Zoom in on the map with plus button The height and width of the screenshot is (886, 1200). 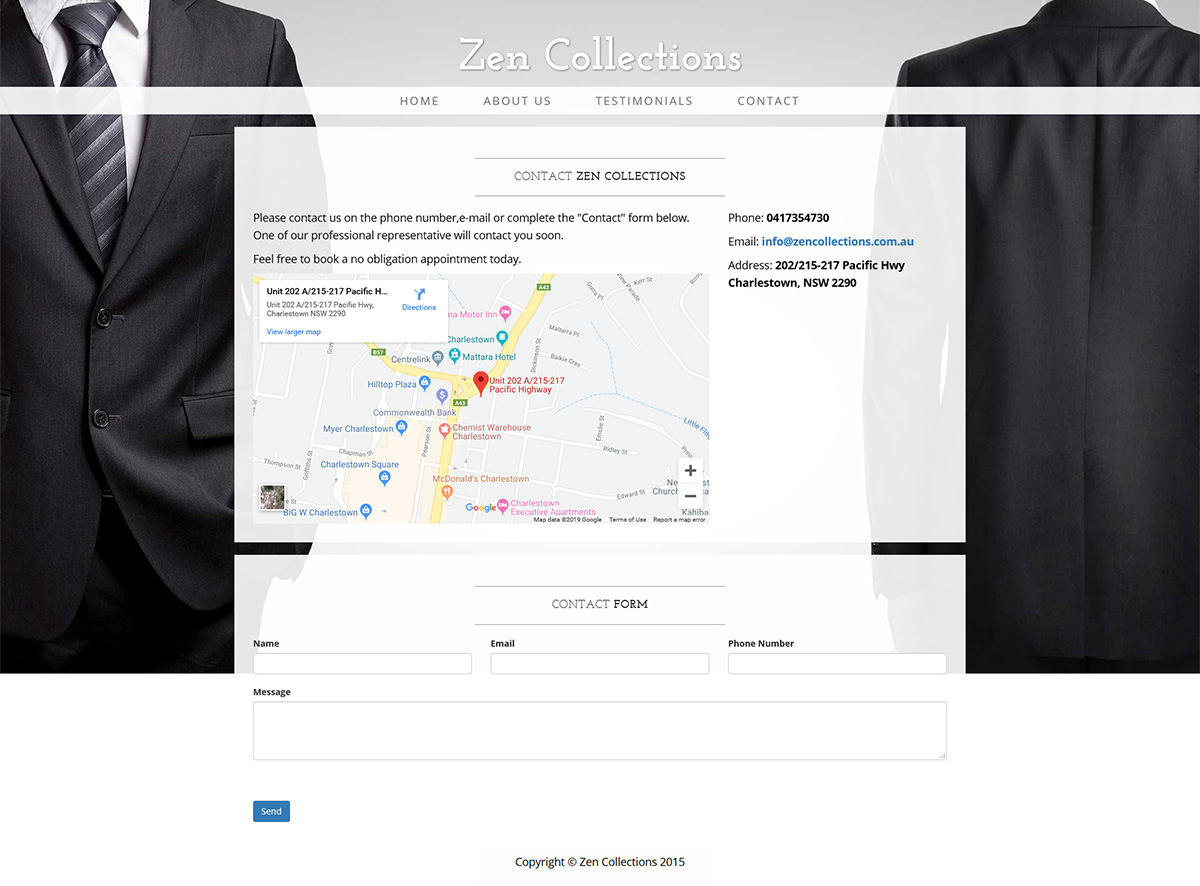click(690, 471)
